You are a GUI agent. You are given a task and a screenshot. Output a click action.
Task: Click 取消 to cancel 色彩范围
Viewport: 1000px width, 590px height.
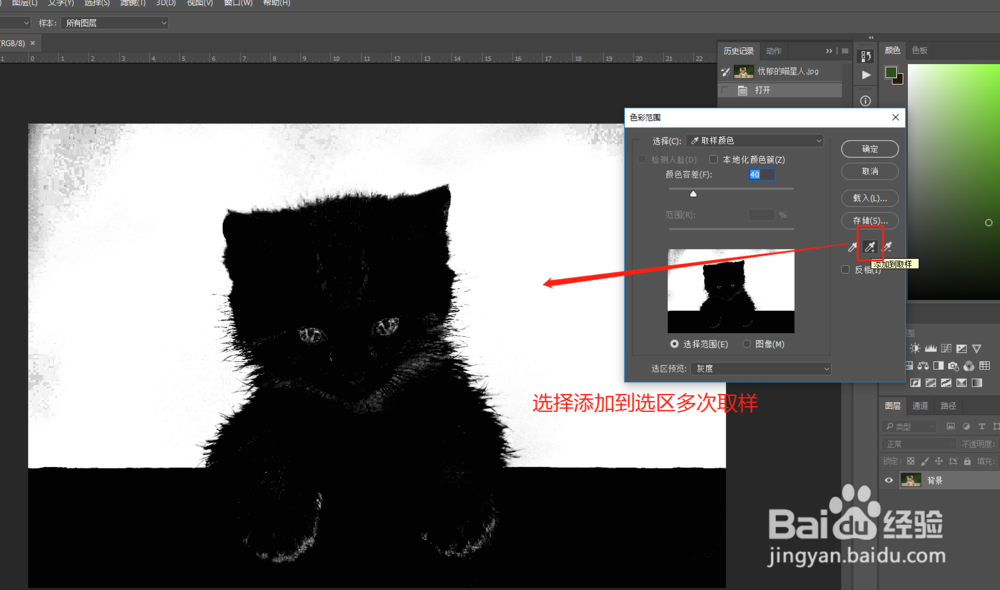(870, 171)
